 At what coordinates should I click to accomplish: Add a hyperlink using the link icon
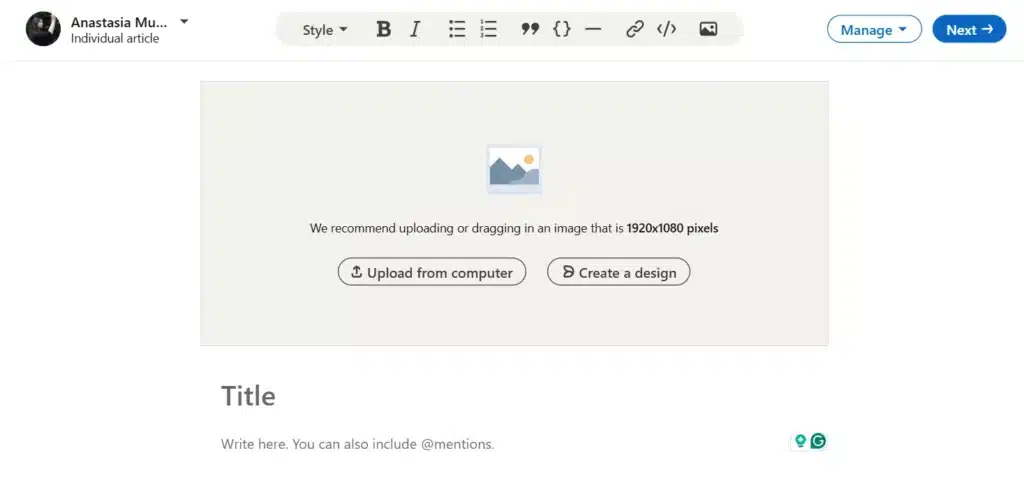coord(635,29)
